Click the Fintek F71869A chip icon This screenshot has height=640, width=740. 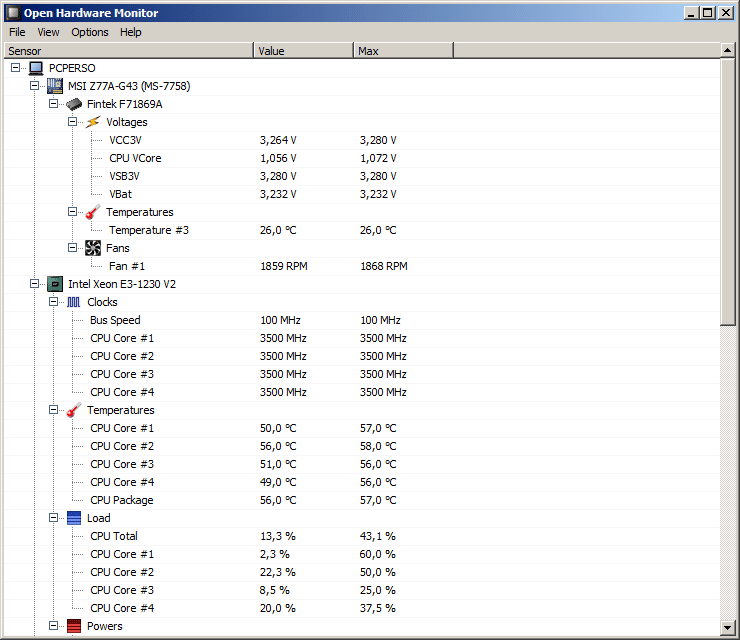click(x=74, y=104)
